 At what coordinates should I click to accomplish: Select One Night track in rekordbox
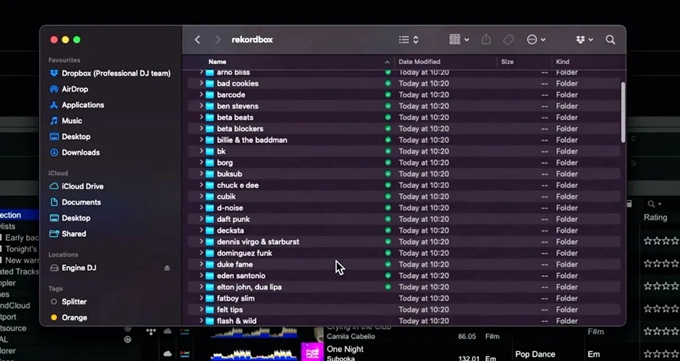[x=345, y=349]
